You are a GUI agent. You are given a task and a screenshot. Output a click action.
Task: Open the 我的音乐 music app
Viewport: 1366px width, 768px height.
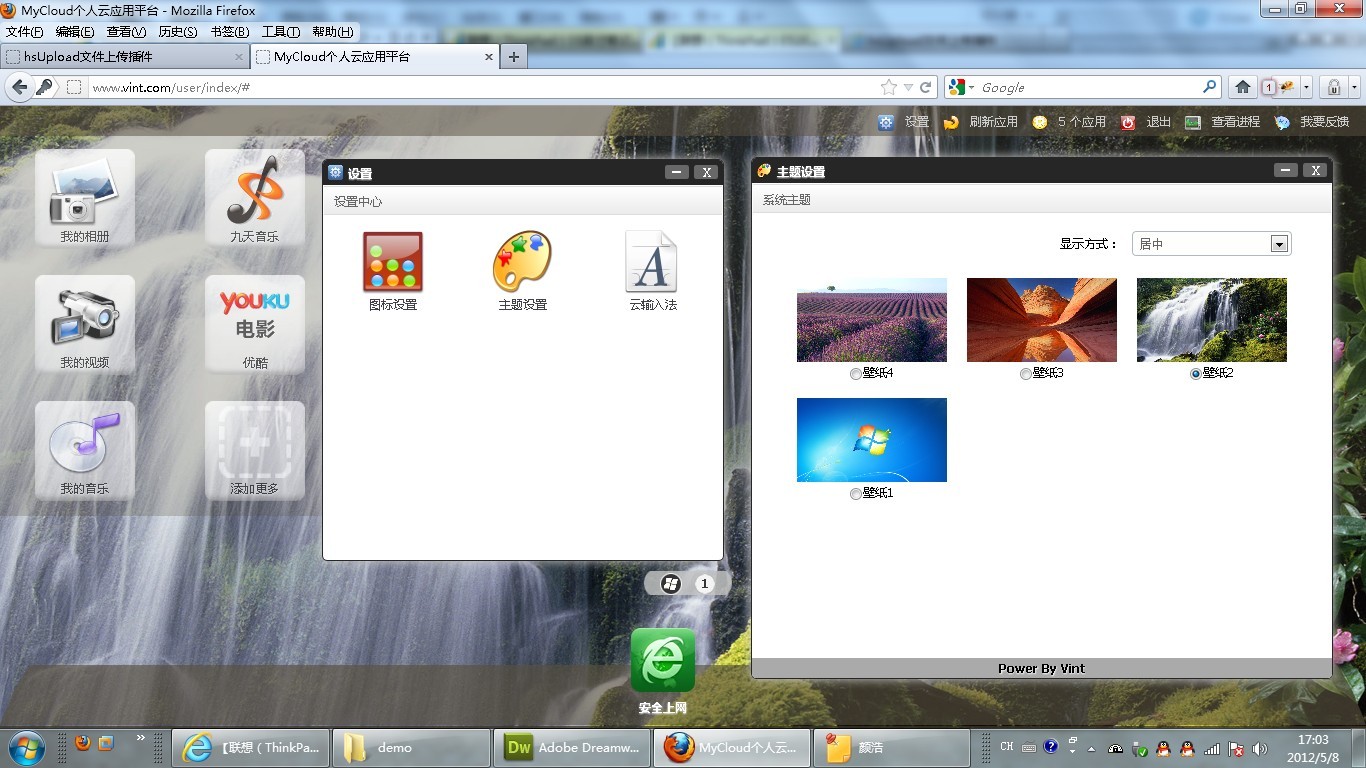[85, 449]
